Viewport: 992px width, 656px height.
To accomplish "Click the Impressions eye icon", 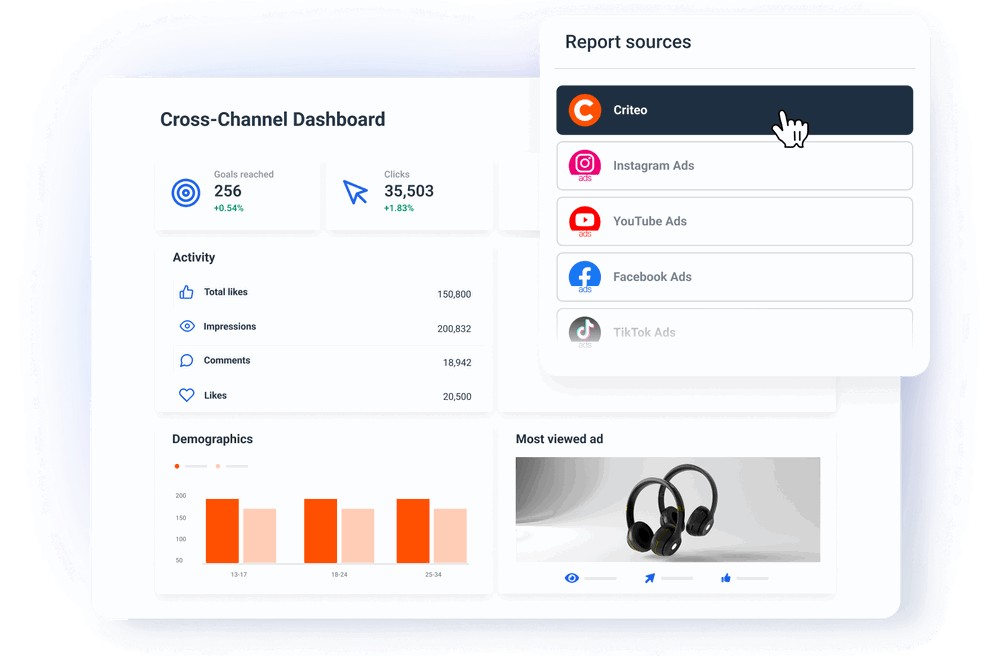I will [x=187, y=326].
